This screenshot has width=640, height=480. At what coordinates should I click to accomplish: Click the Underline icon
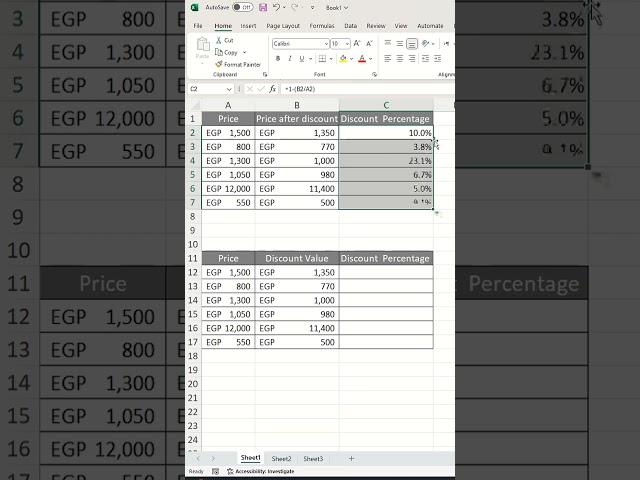click(x=301, y=59)
